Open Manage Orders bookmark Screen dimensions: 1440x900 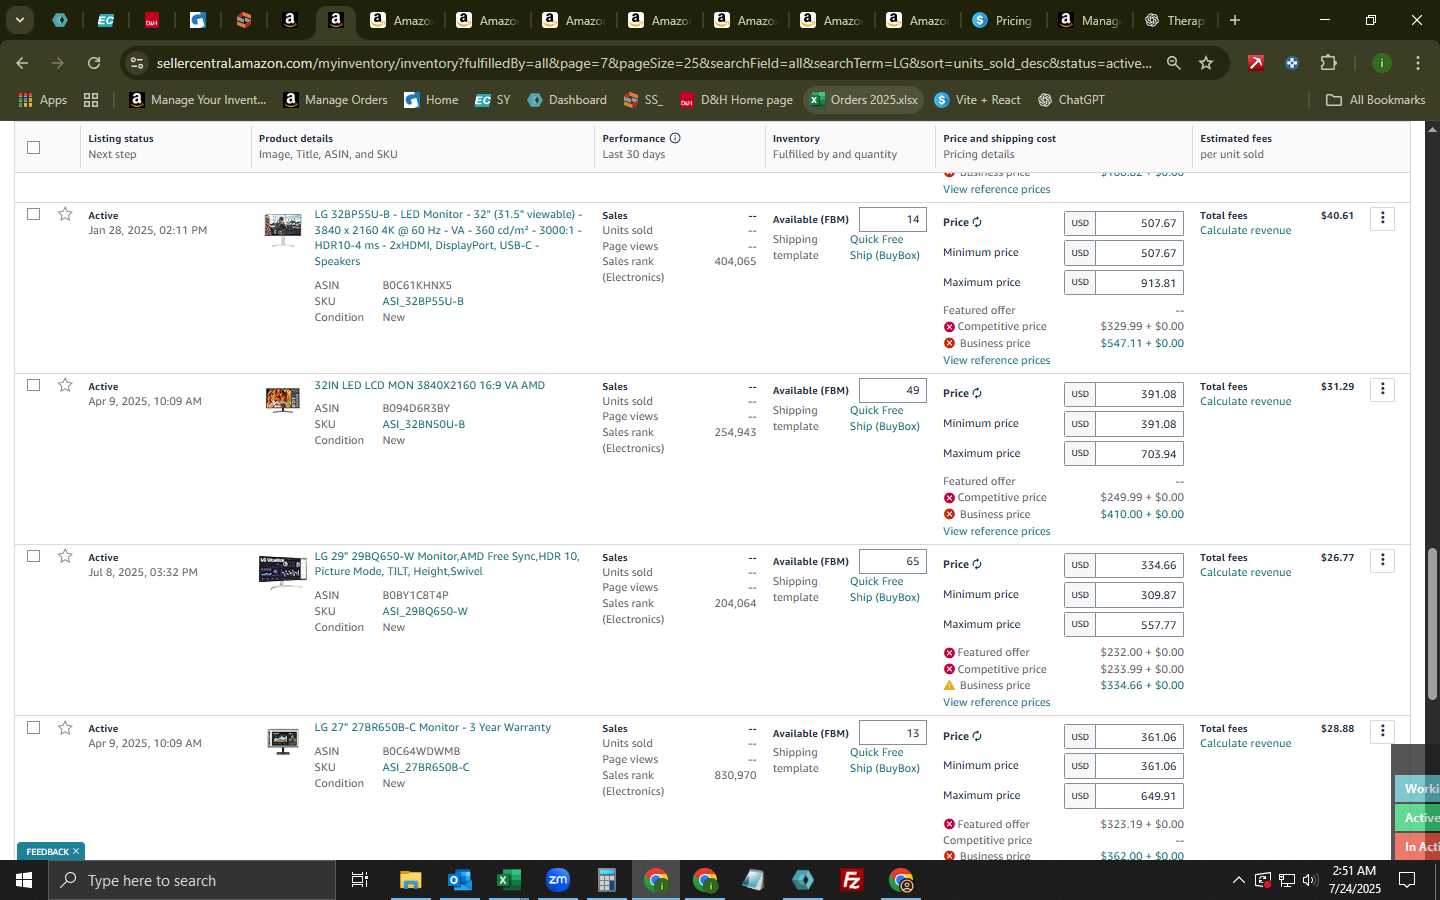tap(335, 100)
